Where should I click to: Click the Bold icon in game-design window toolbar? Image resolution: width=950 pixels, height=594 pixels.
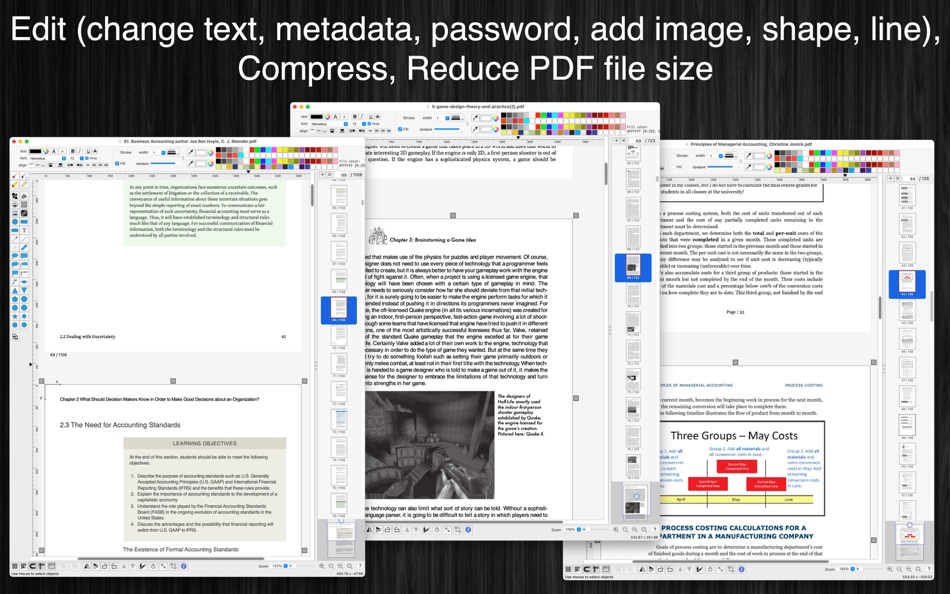point(354,116)
